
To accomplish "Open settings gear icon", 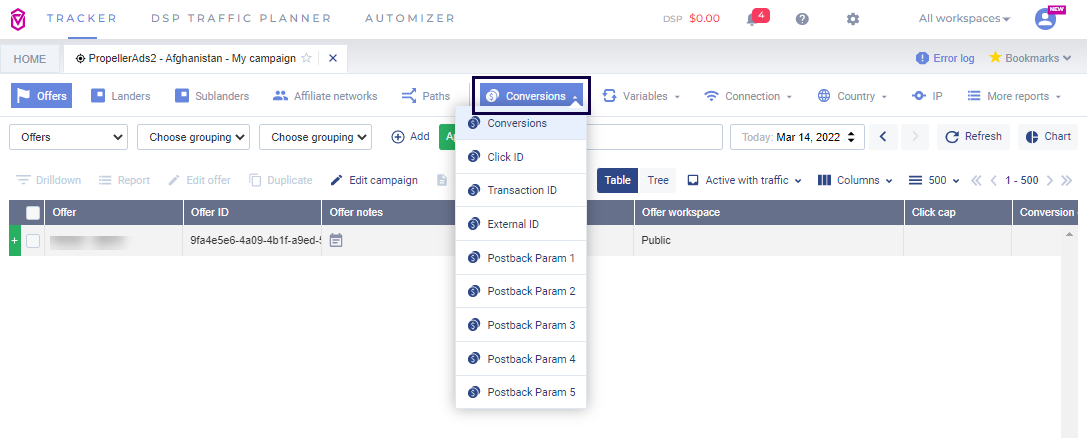I will click(x=852, y=19).
